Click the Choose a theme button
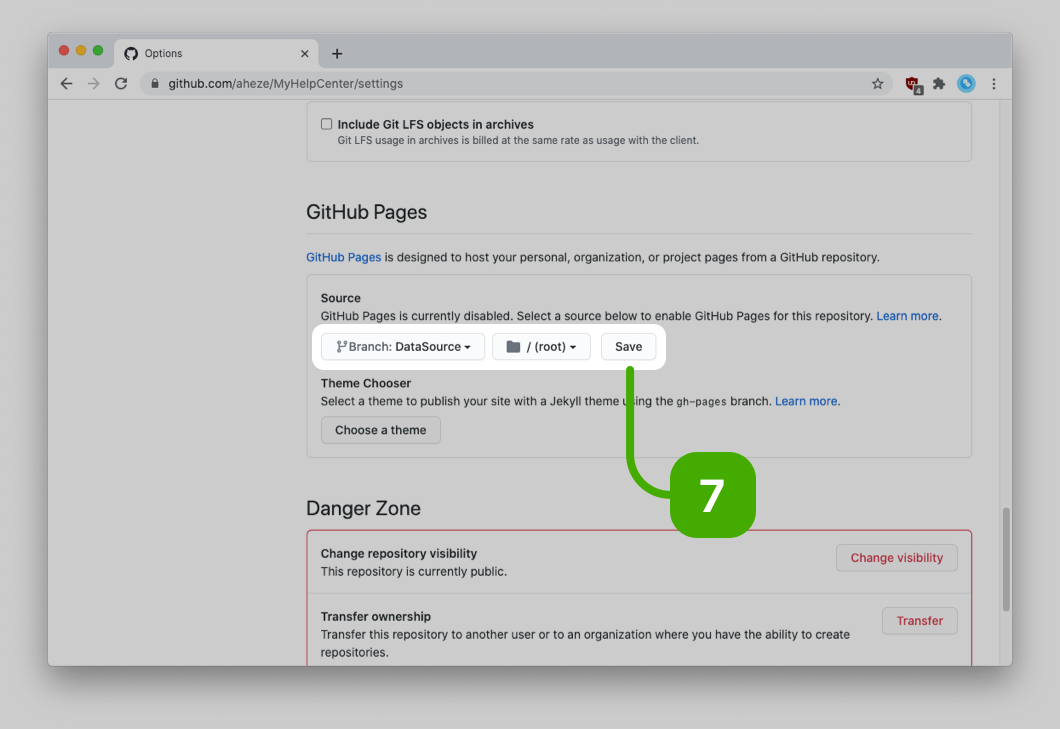This screenshot has height=729, width=1060. click(381, 430)
